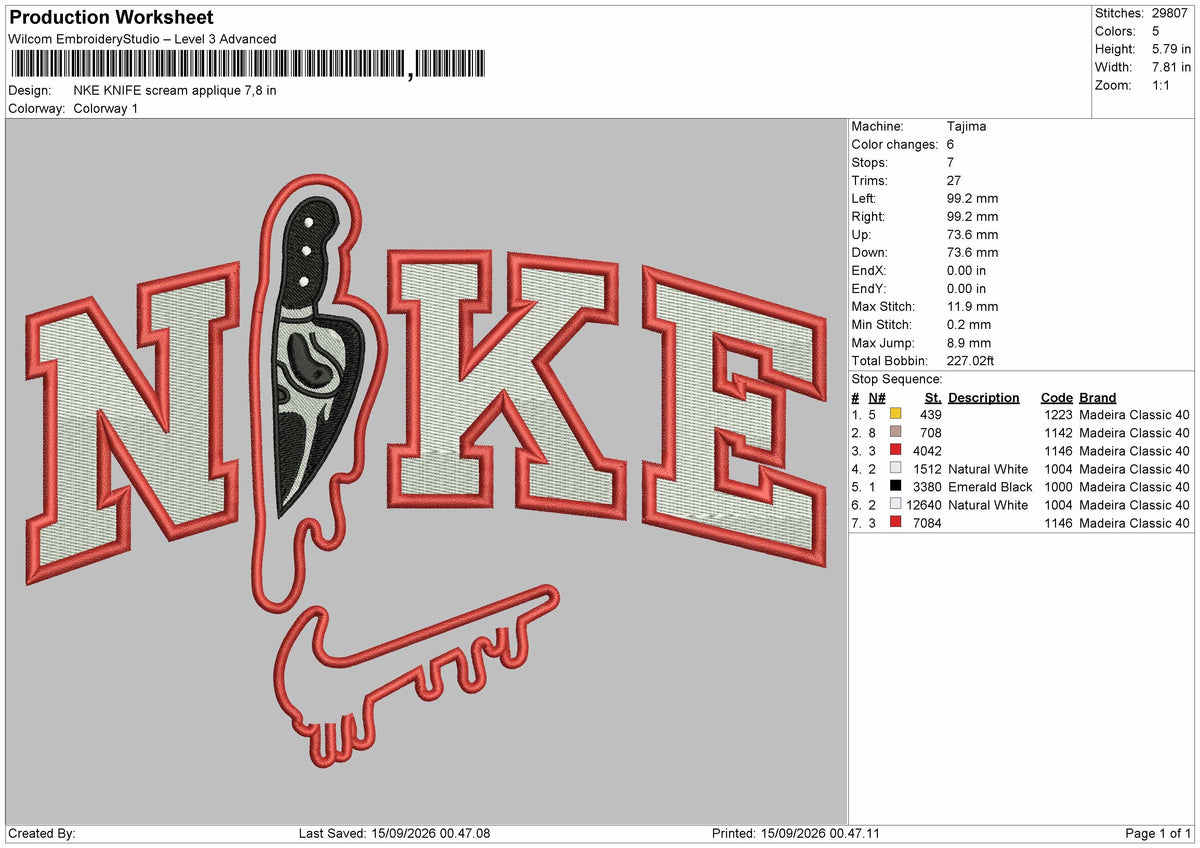
Task: Click the Max Jump value 8.9 mm
Action: [969, 342]
